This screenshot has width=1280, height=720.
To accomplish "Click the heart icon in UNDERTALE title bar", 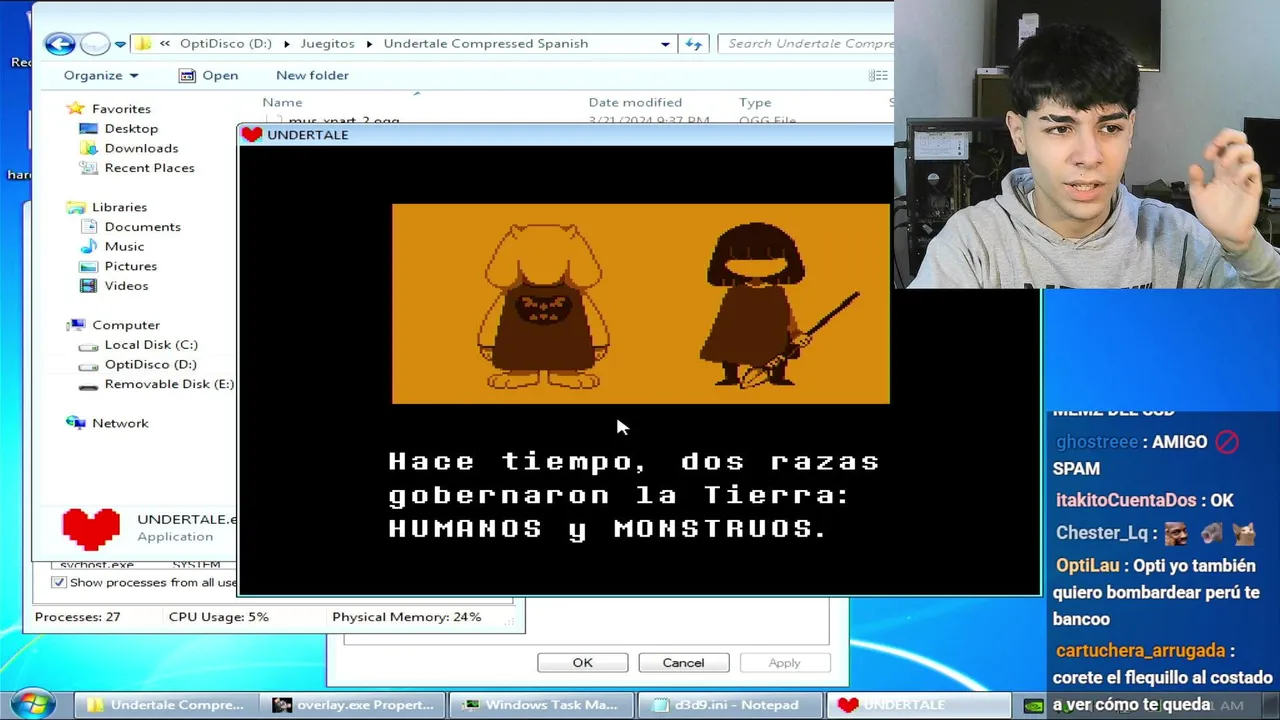I will (252, 134).
